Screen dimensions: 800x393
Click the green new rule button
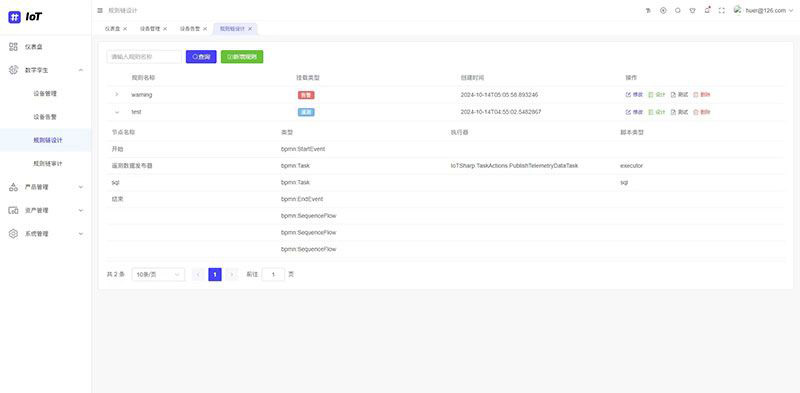click(242, 57)
